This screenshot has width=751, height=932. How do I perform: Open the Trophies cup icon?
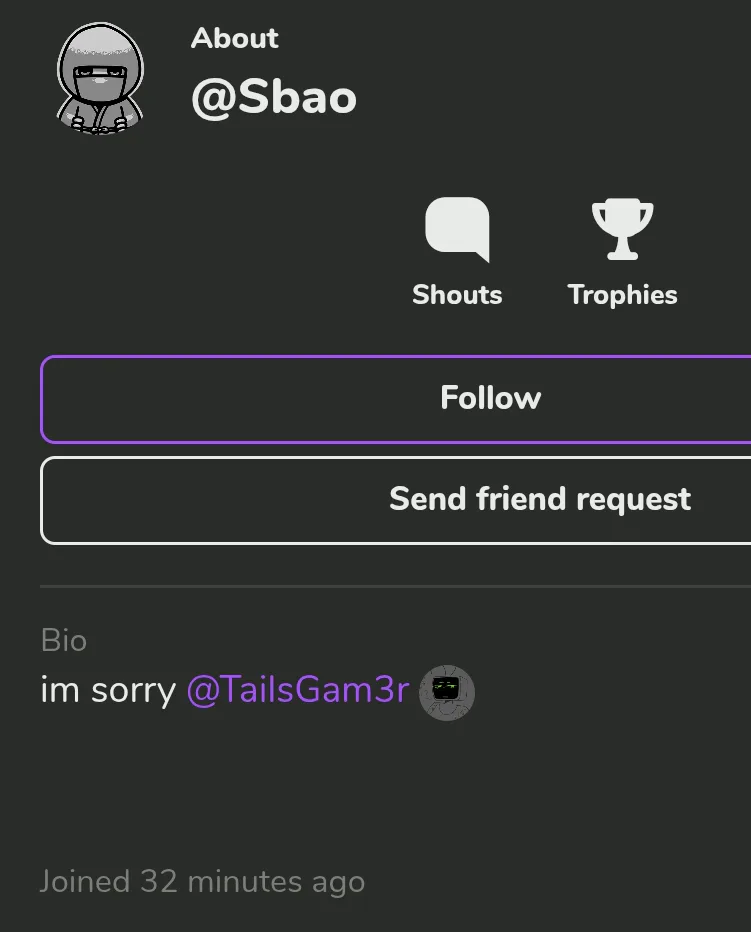(x=622, y=229)
